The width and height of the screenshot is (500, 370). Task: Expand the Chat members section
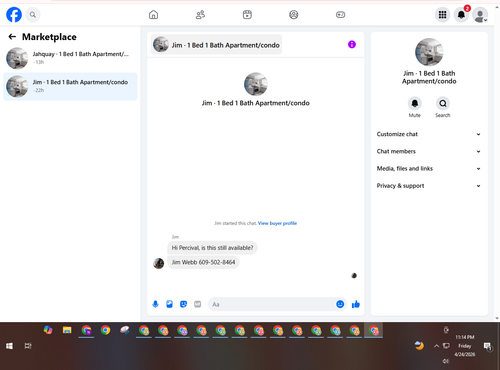(429, 151)
